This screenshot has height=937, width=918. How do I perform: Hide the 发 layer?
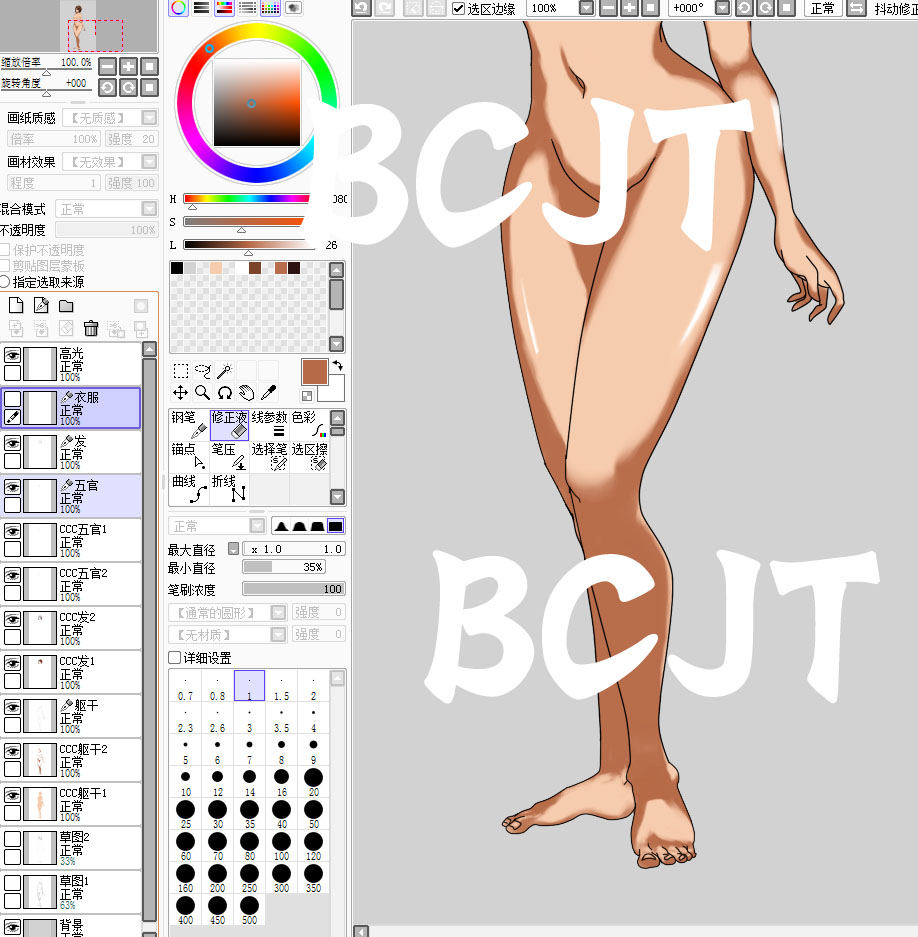click(13, 443)
